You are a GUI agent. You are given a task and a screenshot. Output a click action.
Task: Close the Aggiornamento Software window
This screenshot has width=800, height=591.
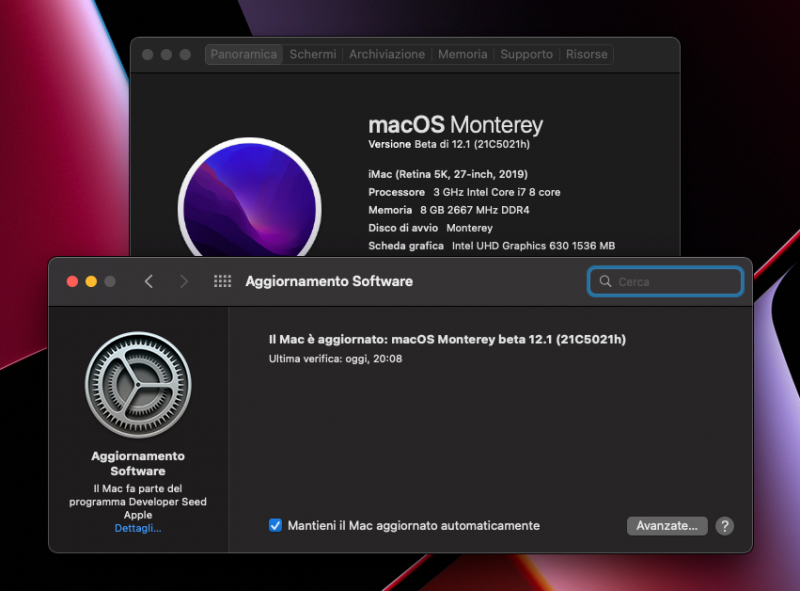[72, 282]
